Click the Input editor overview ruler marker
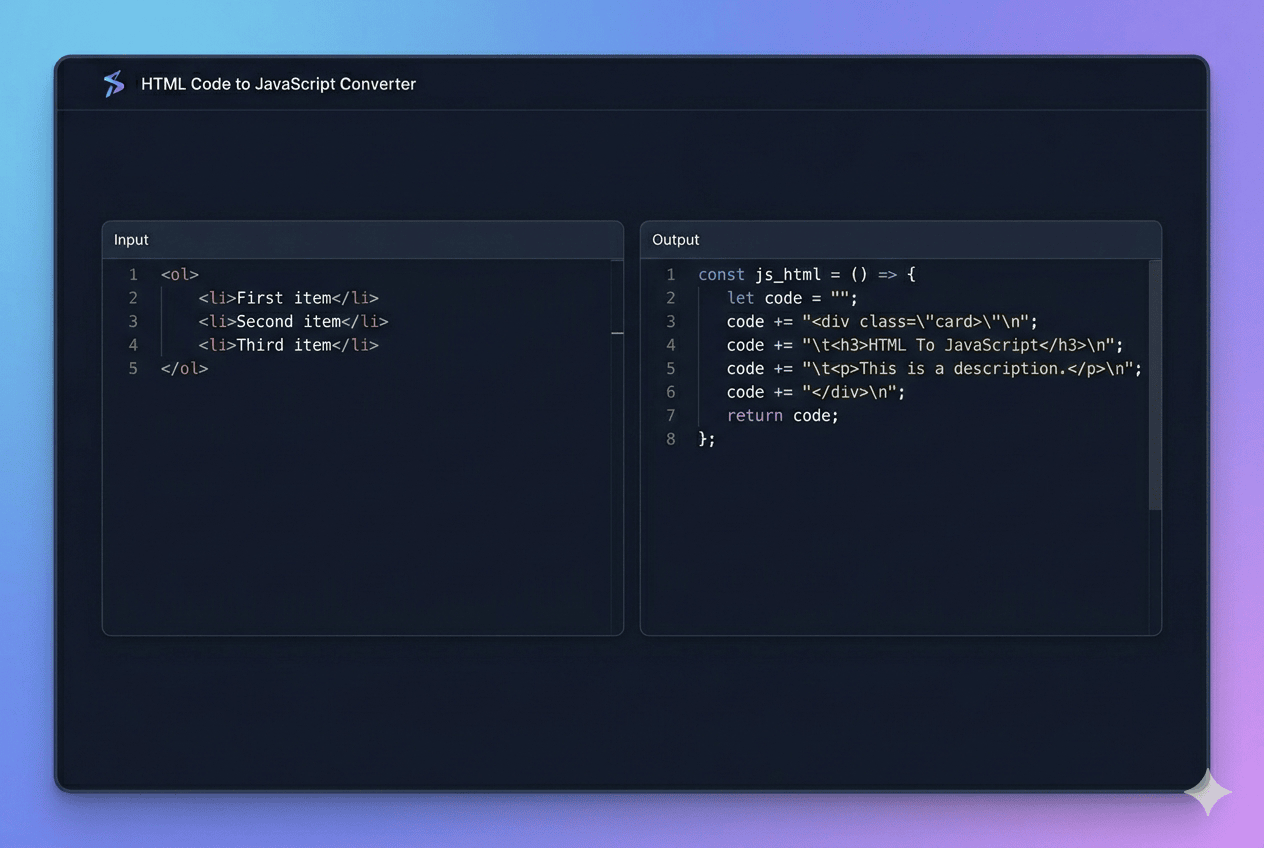The image size is (1264, 848). click(617, 333)
